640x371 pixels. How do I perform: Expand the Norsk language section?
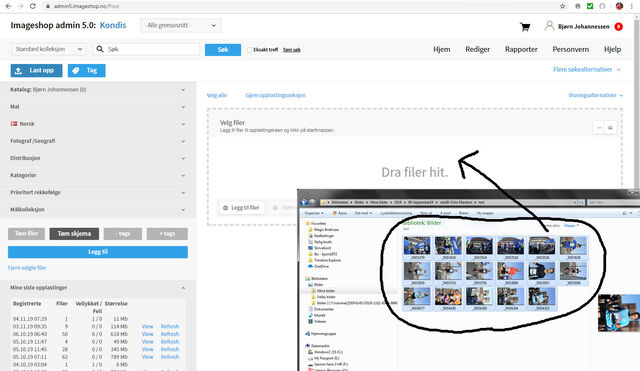click(98, 124)
